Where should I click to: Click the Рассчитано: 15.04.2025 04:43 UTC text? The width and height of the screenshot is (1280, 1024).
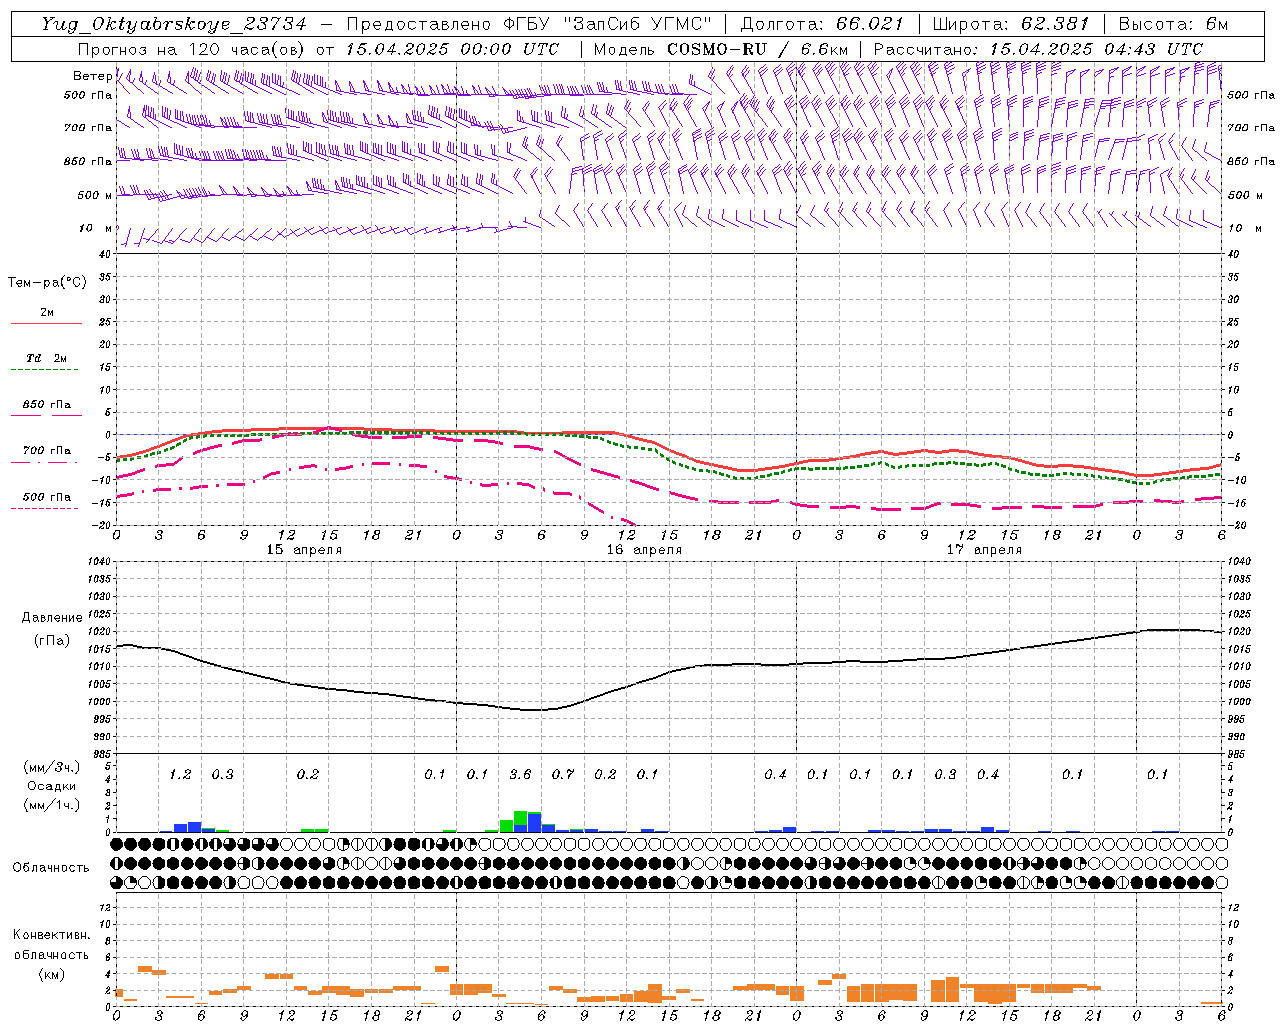point(1038,49)
